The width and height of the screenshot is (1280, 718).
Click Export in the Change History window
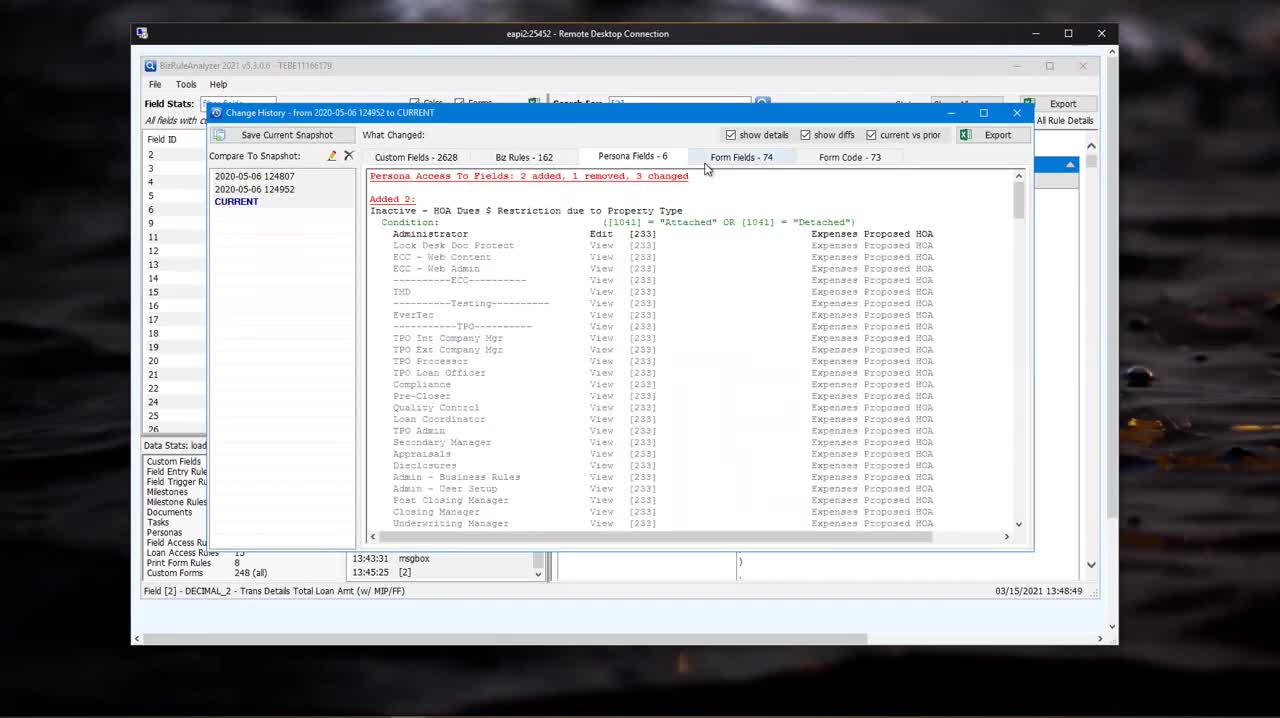(x=993, y=135)
